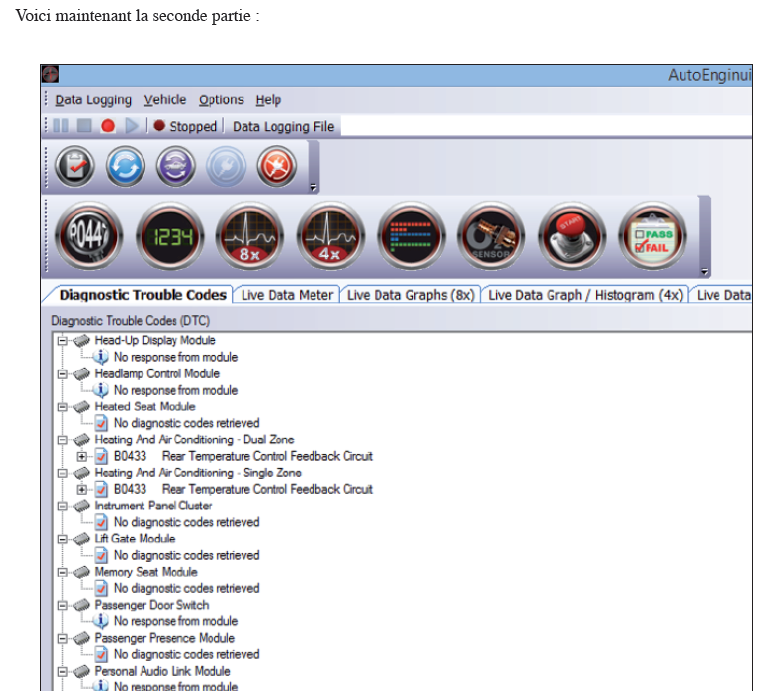Open the Vehicle menu
Image resolution: width=781 pixels, height=691 pixels.
[165, 100]
